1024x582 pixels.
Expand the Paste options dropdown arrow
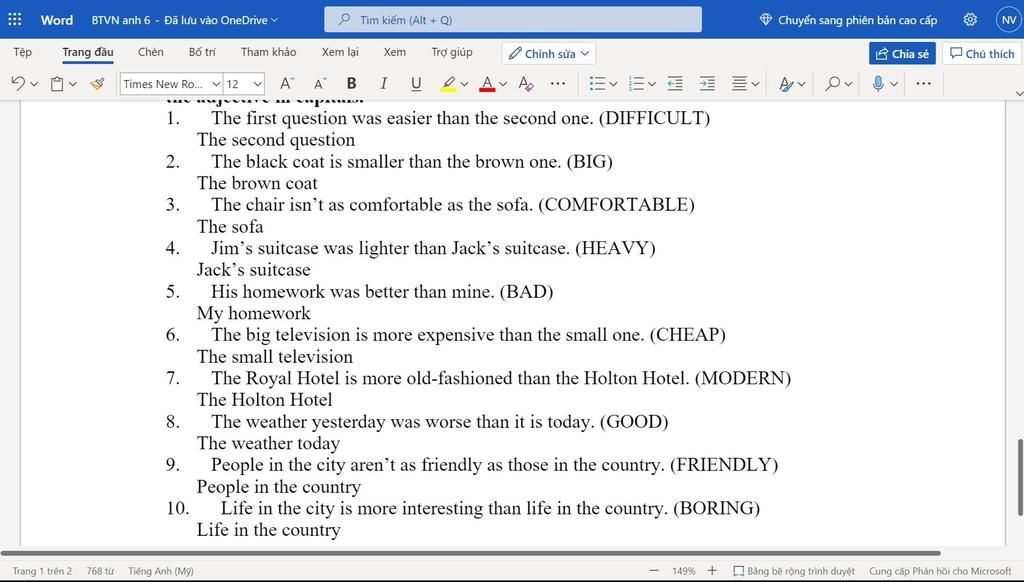coord(73,84)
